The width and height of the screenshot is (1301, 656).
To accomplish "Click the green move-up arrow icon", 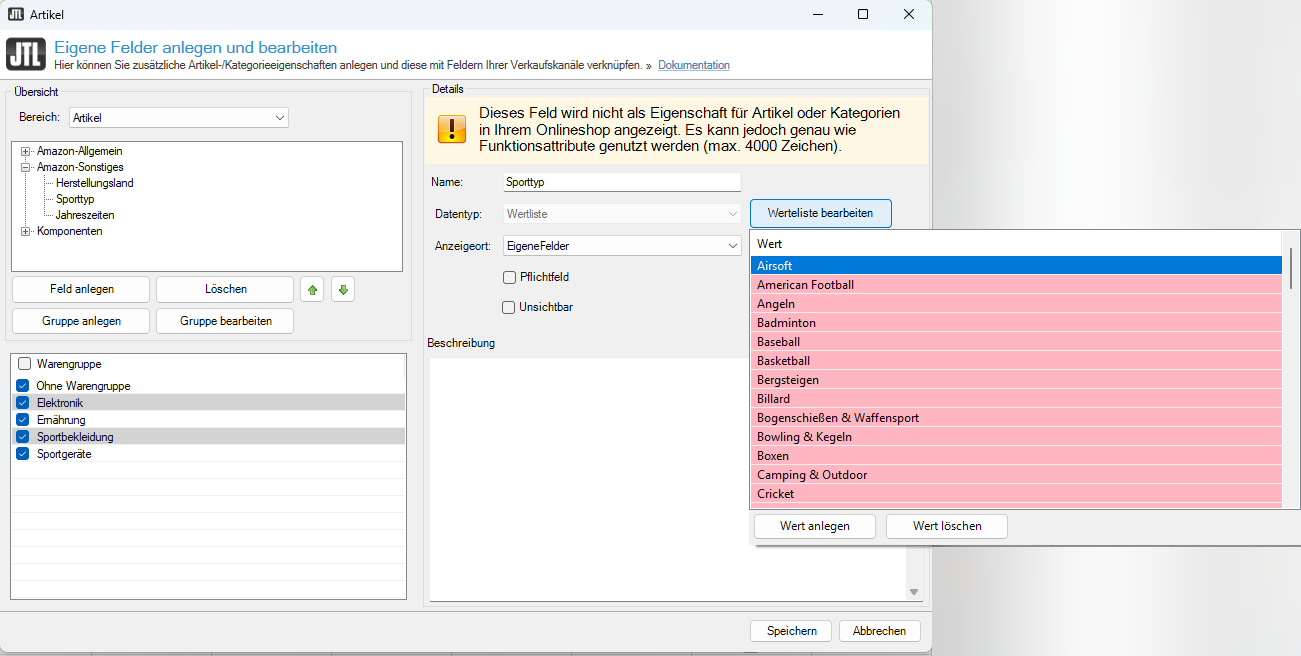I will pyautogui.click(x=313, y=290).
